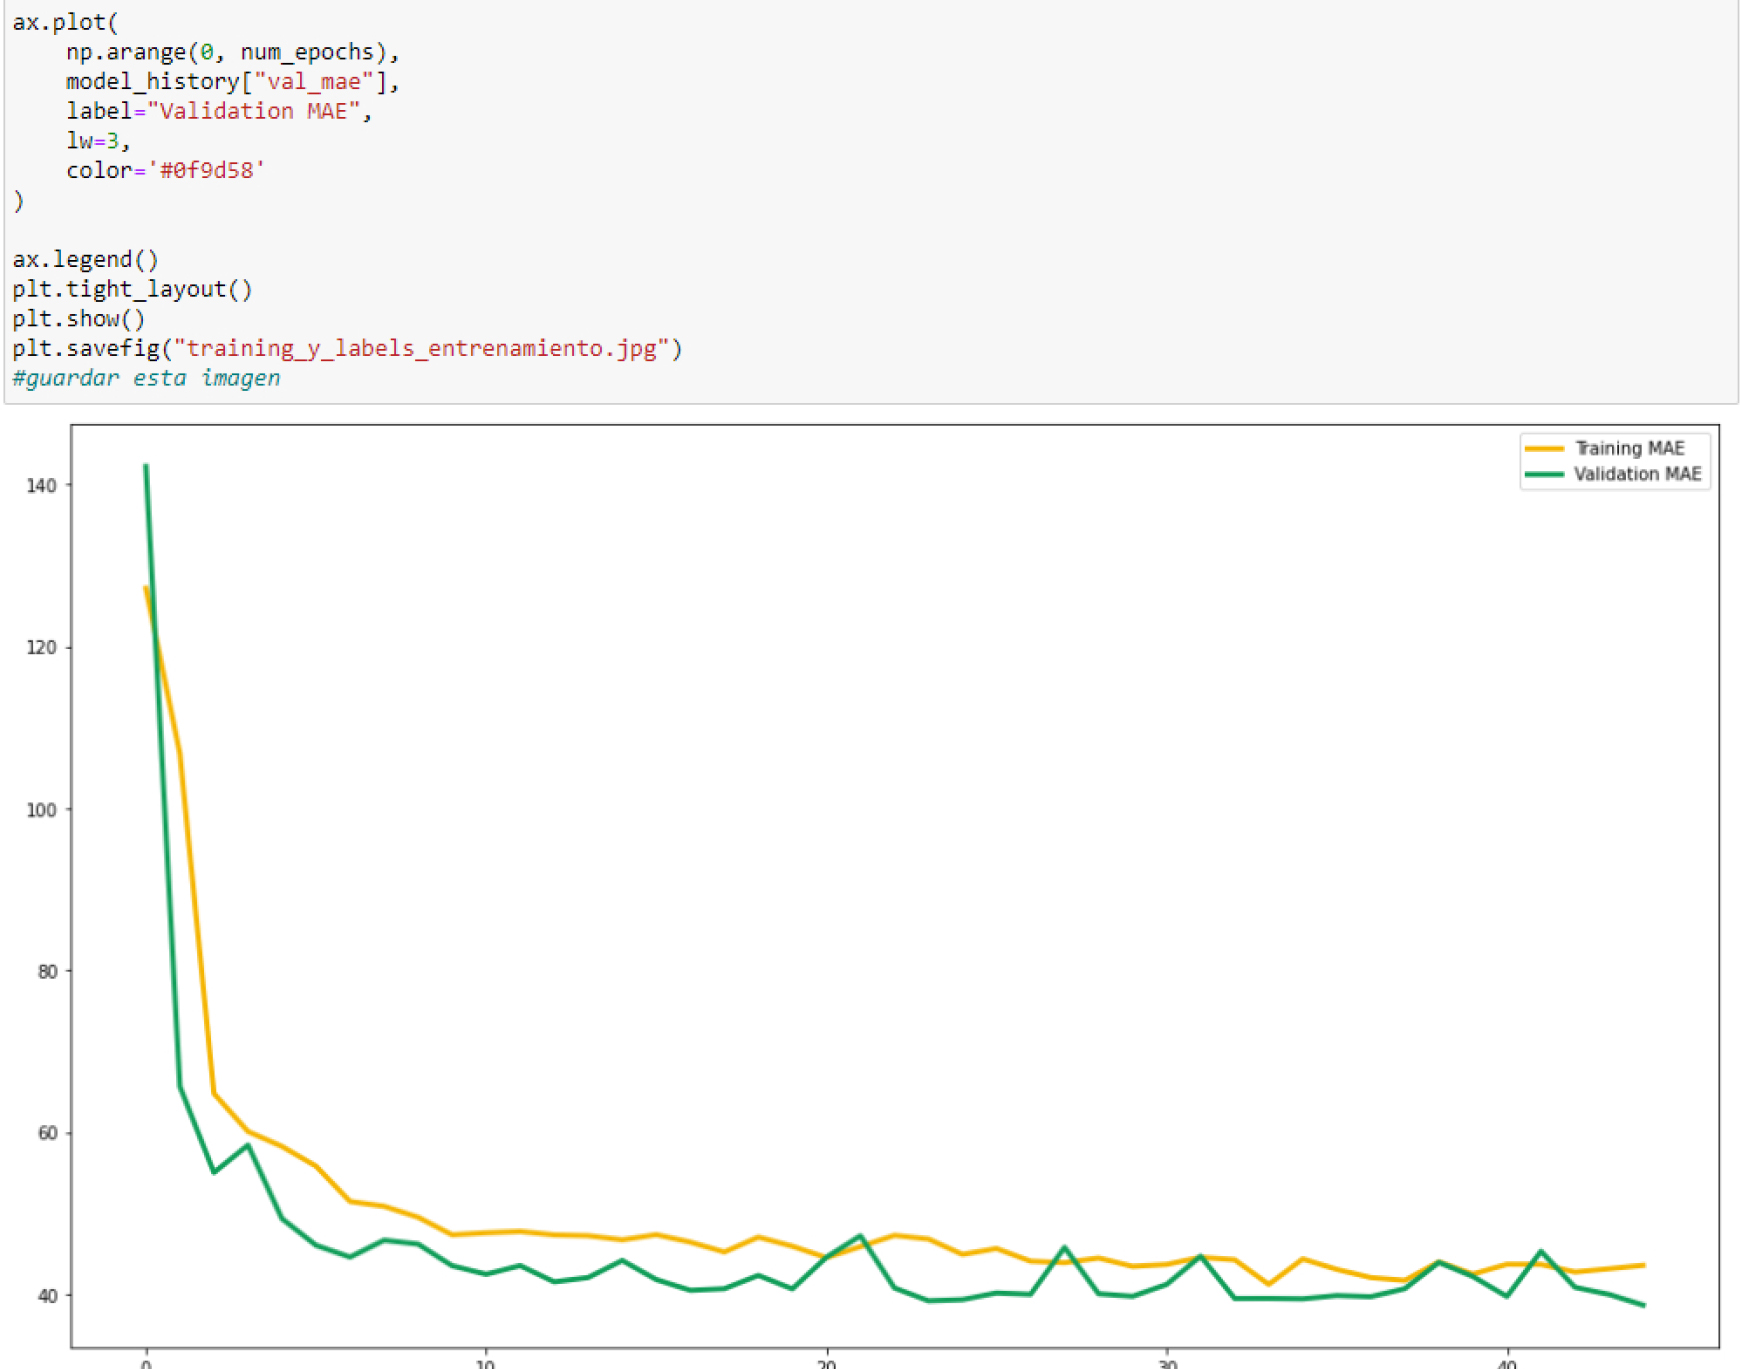Click the Validation MAE legend label
The height and width of the screenshot is (1369, 1740).
(1637, 474)
